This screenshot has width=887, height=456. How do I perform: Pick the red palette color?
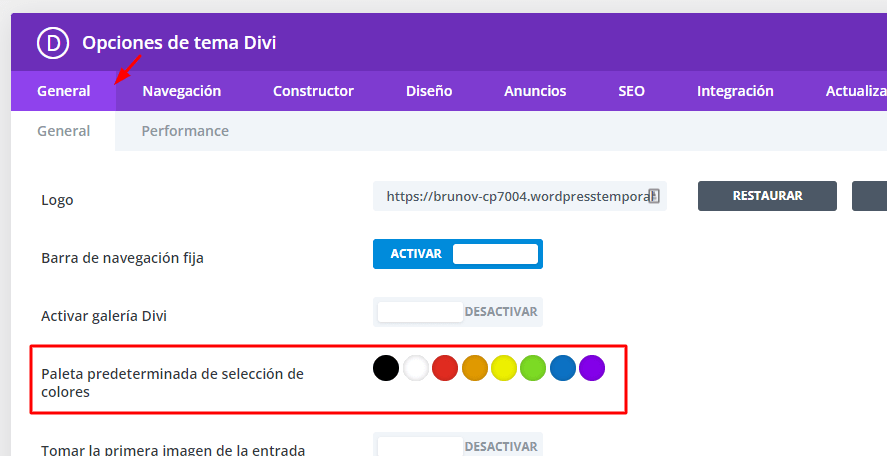point(445,368)
